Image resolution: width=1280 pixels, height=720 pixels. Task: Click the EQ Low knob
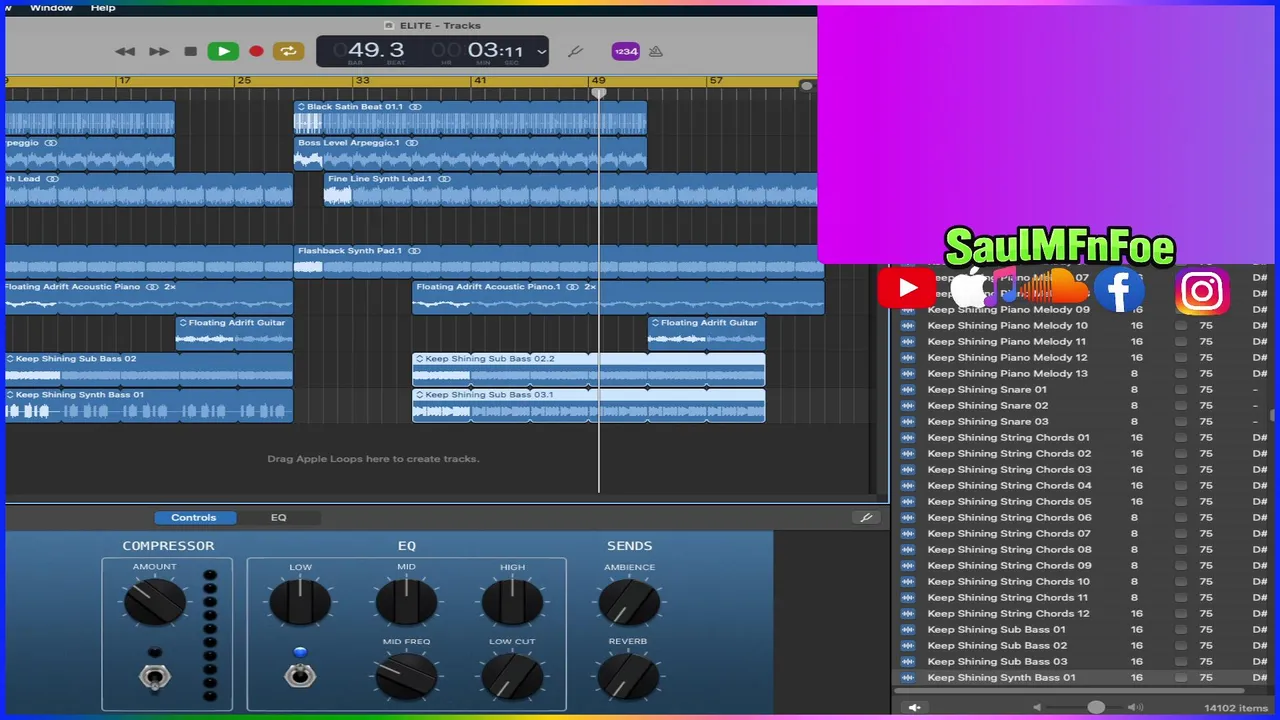(x=300, y=602)
